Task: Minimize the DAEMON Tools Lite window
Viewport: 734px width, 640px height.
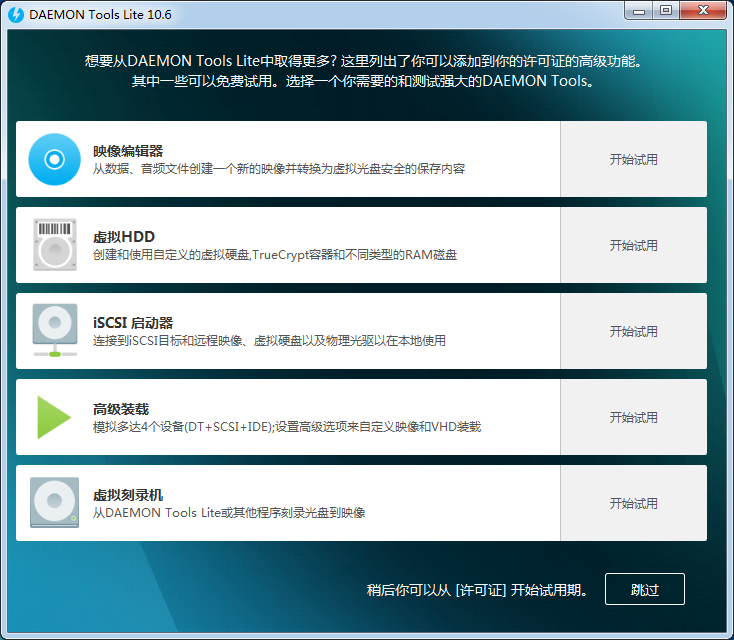Action: click(x=641, y=11)
